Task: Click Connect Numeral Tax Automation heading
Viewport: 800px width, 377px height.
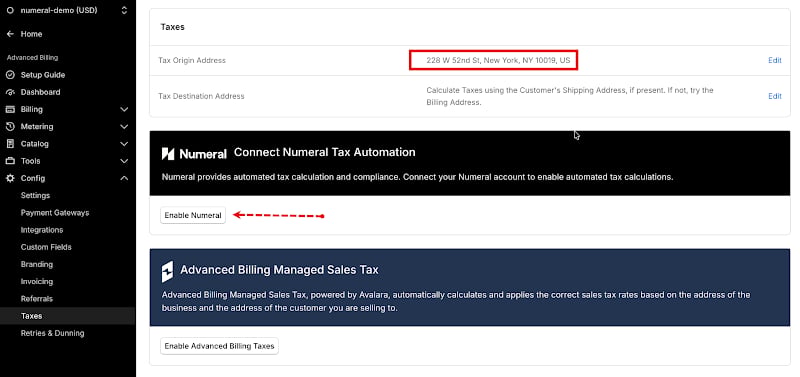Action: tap(324, 152)
